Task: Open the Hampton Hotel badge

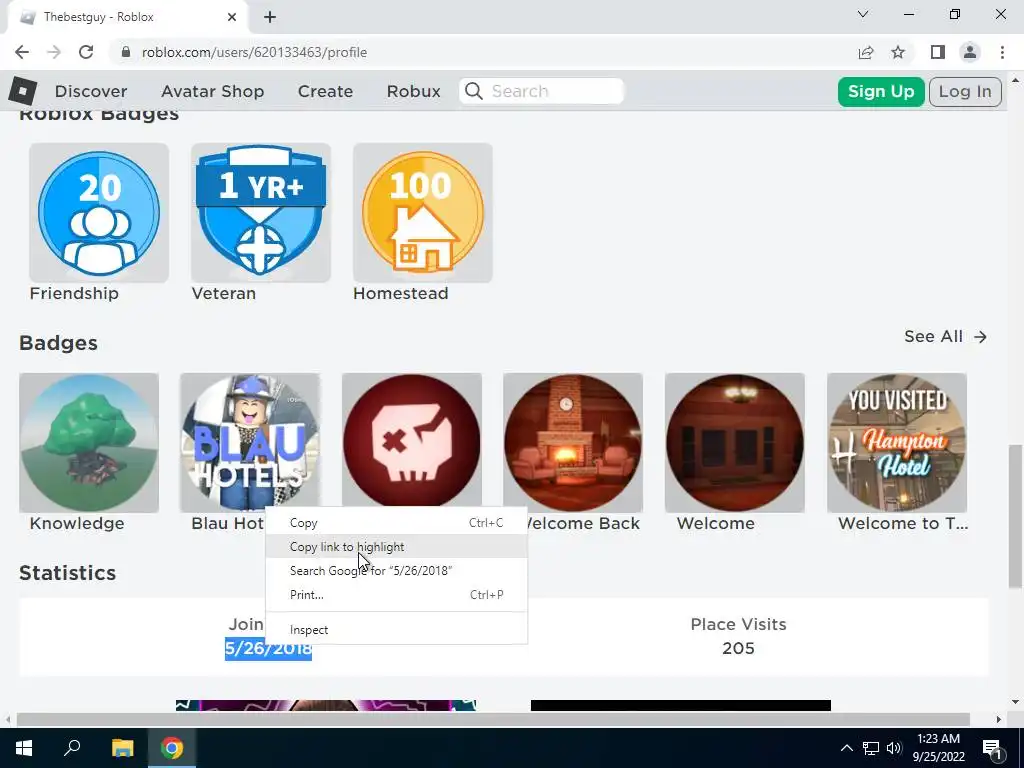Action: [897, 443]
